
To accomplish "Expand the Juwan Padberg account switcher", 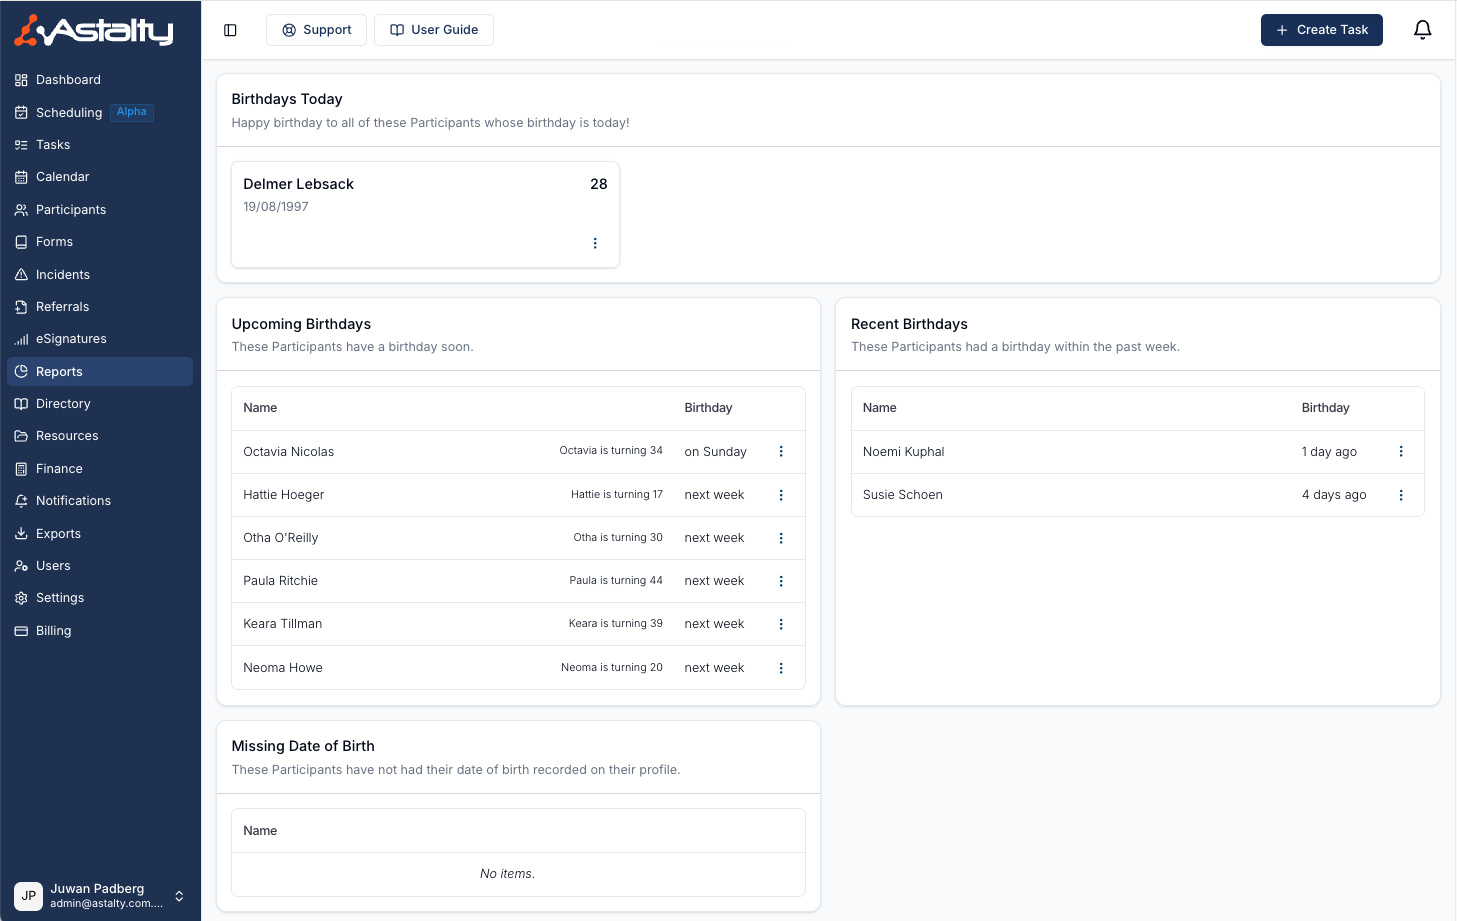I will click(179, 896).
